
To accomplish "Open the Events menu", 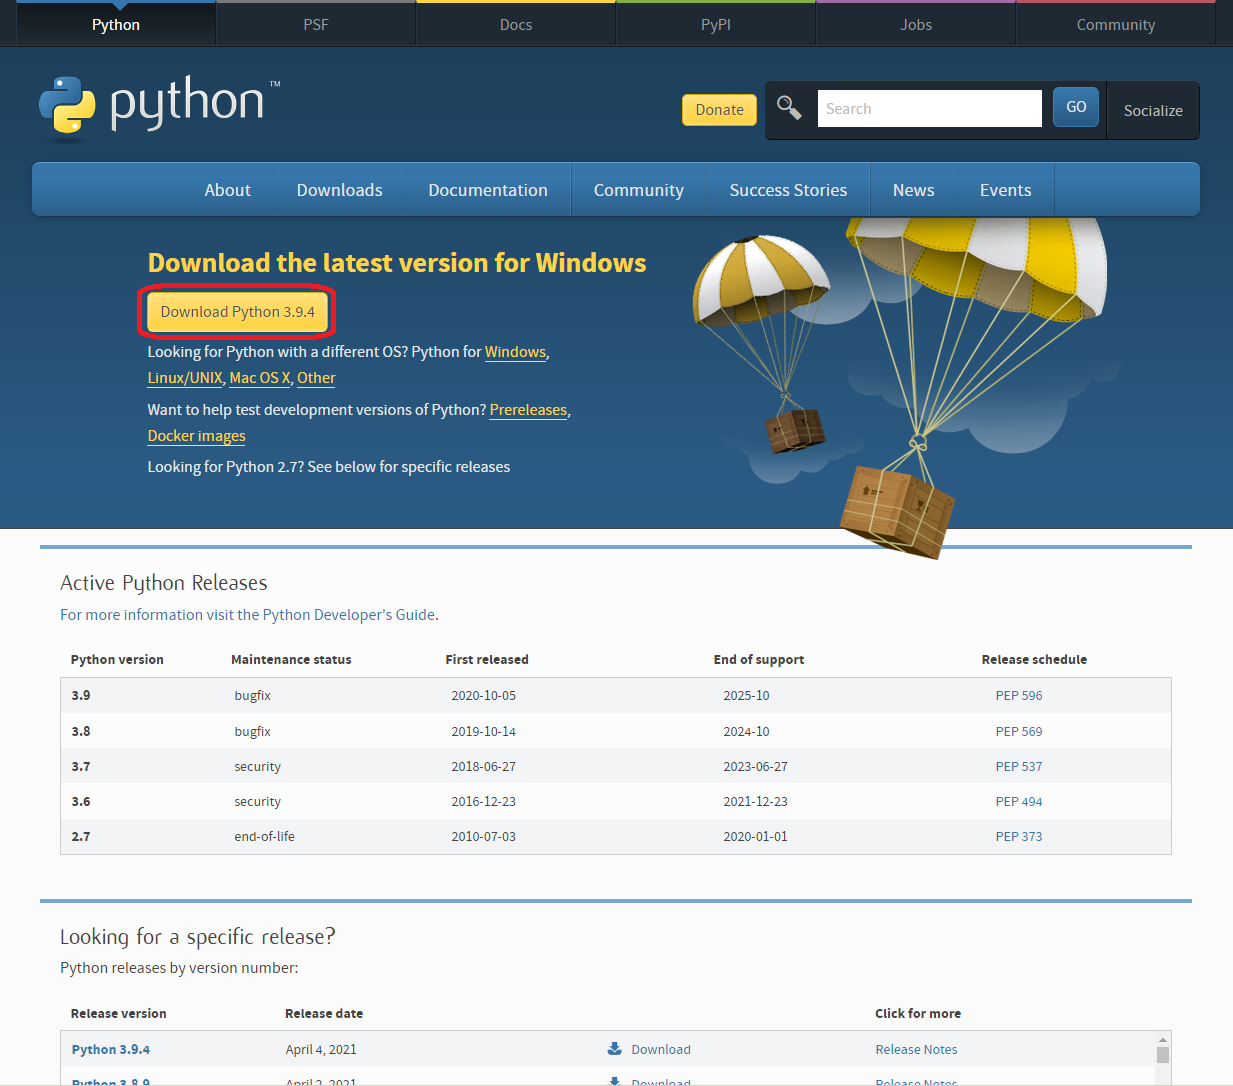I will click(x=1006, y=190).
